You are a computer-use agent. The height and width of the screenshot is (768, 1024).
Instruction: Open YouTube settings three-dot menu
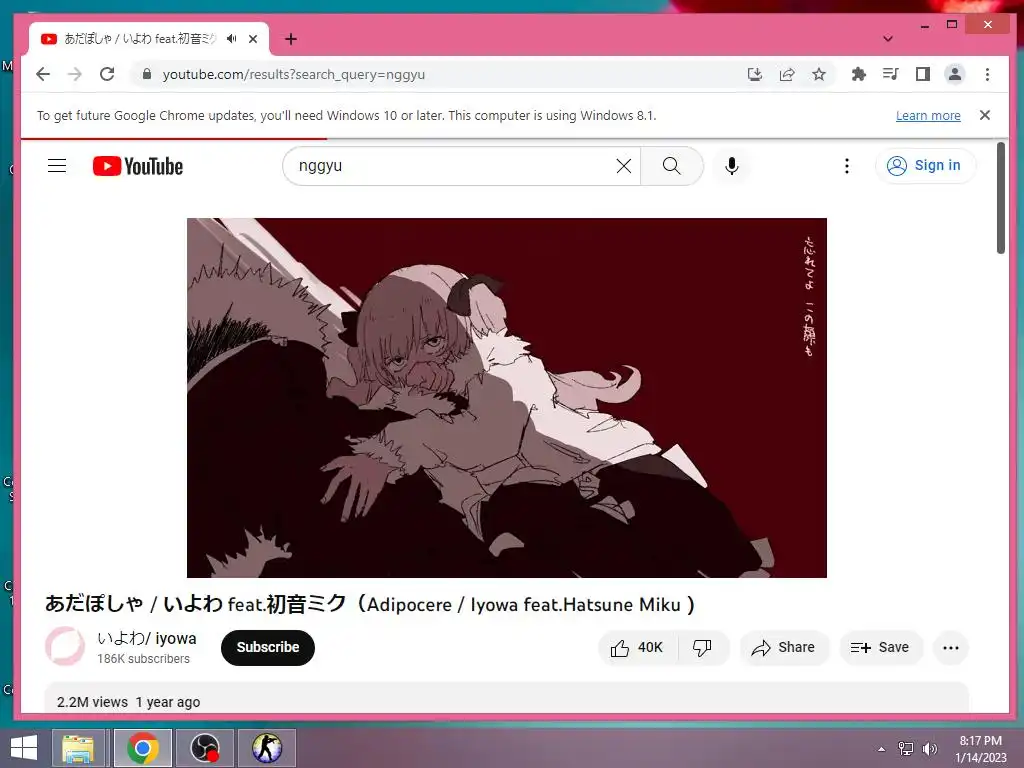point(847,166)
